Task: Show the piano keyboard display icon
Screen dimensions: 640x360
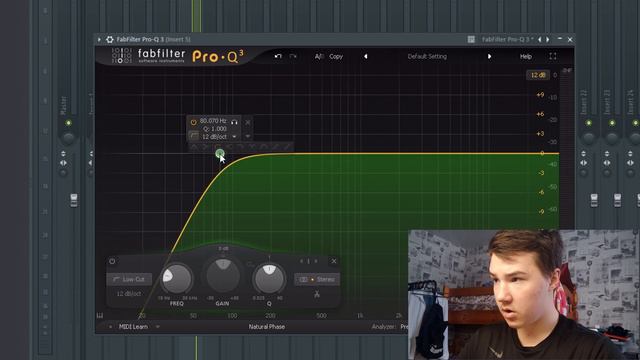Action: point(100,316)
